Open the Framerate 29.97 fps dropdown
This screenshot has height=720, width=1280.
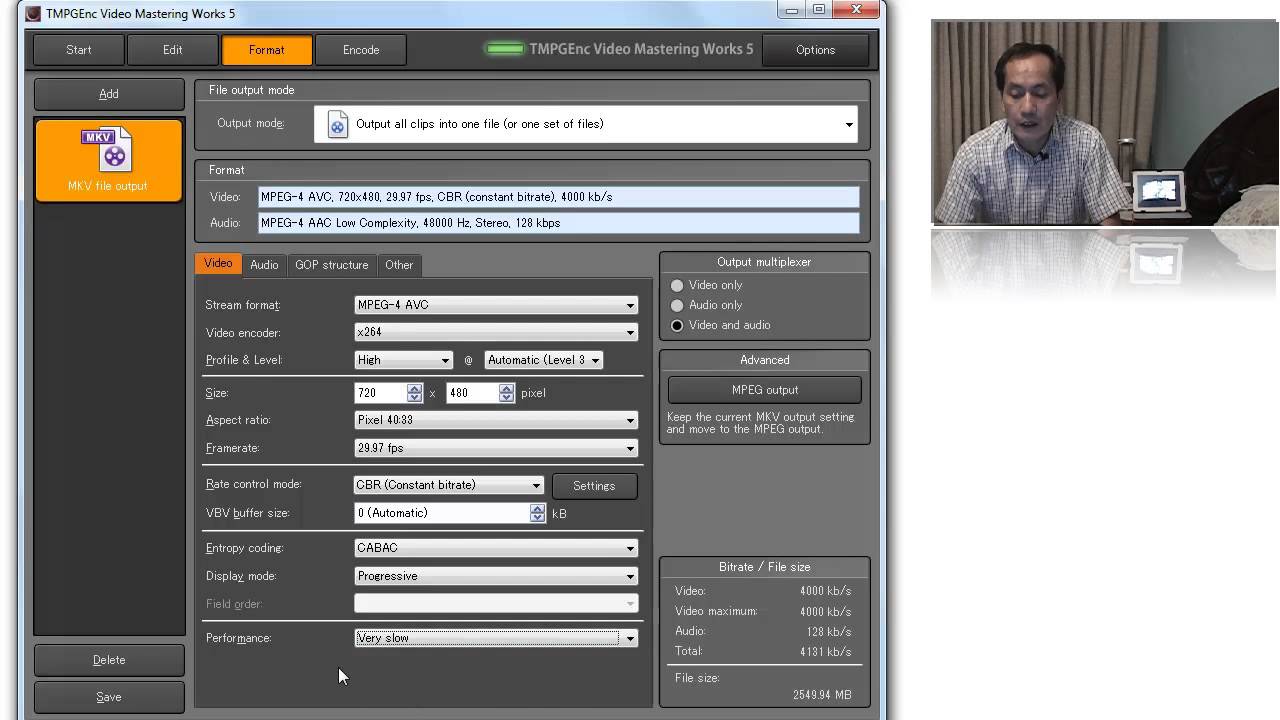496,448
